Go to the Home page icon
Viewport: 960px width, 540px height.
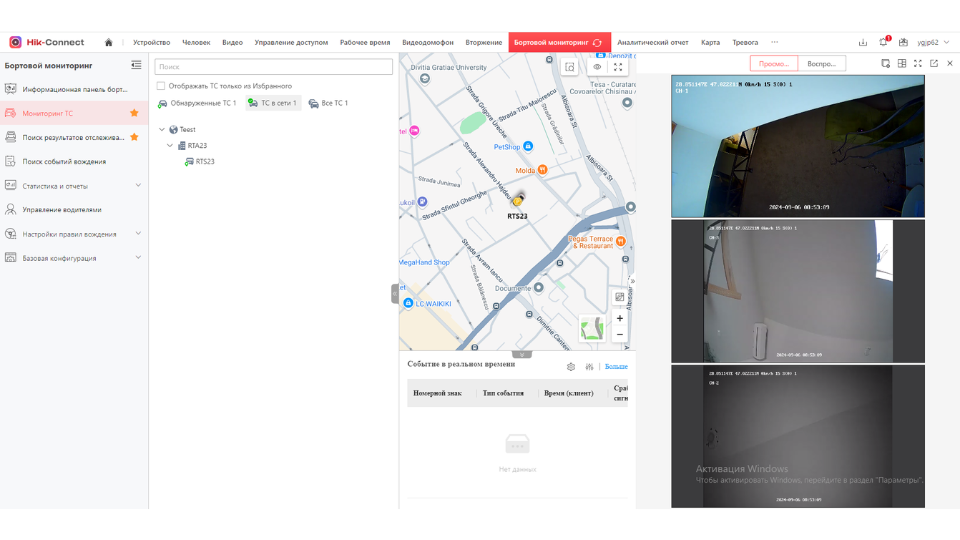pos(108,43)
